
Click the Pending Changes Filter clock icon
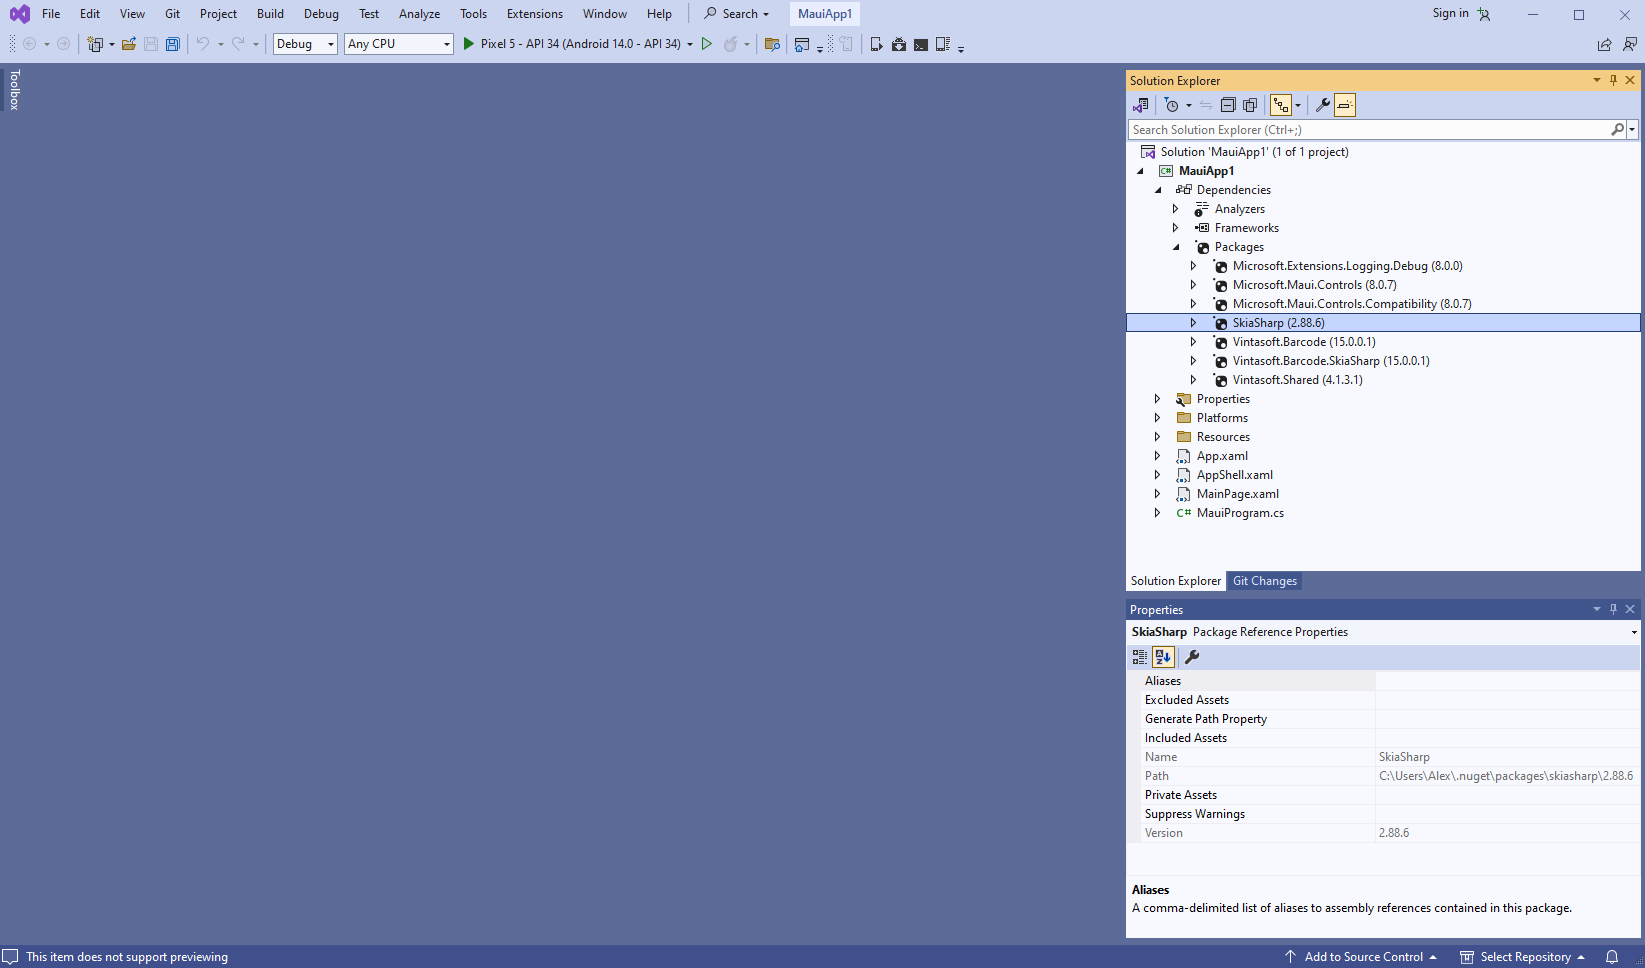tap(1172, 105)
